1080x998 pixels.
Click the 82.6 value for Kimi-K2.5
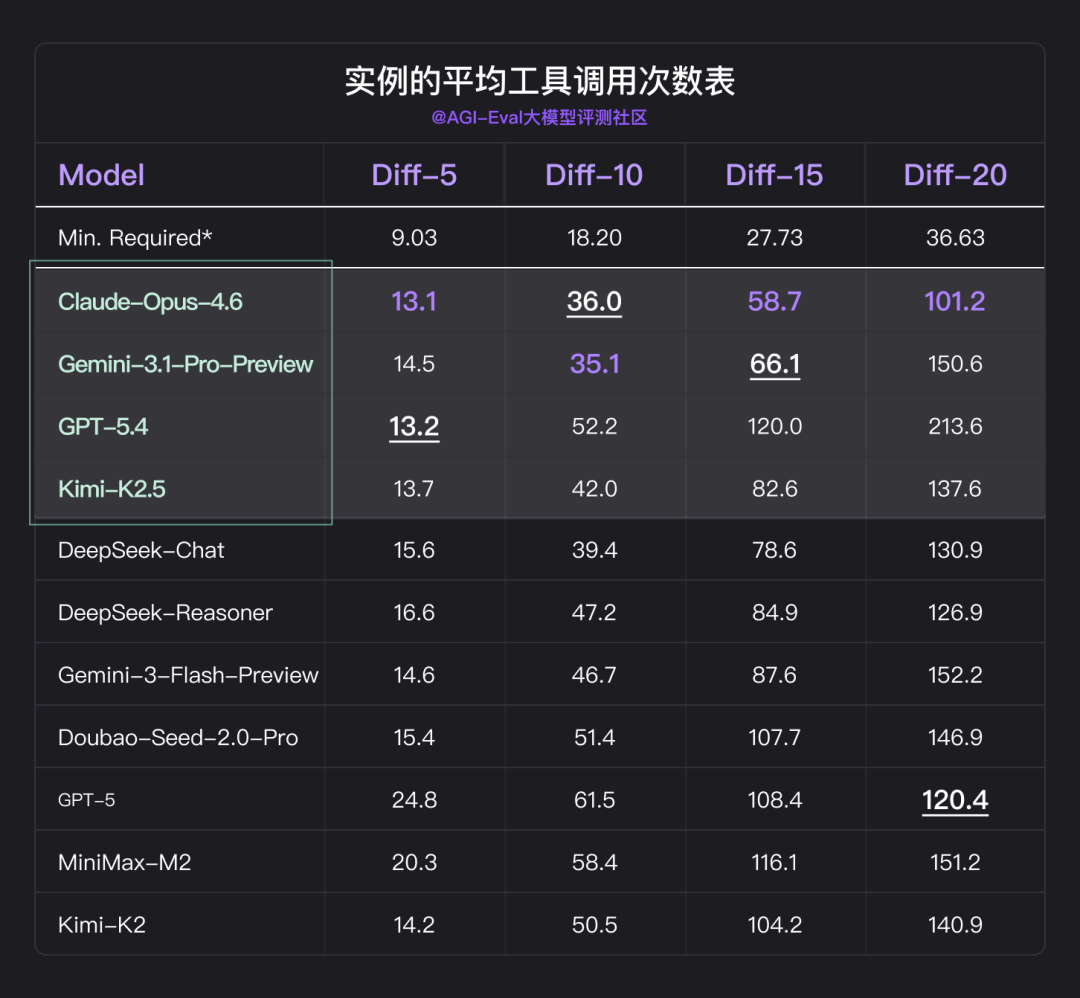[775, 489]
